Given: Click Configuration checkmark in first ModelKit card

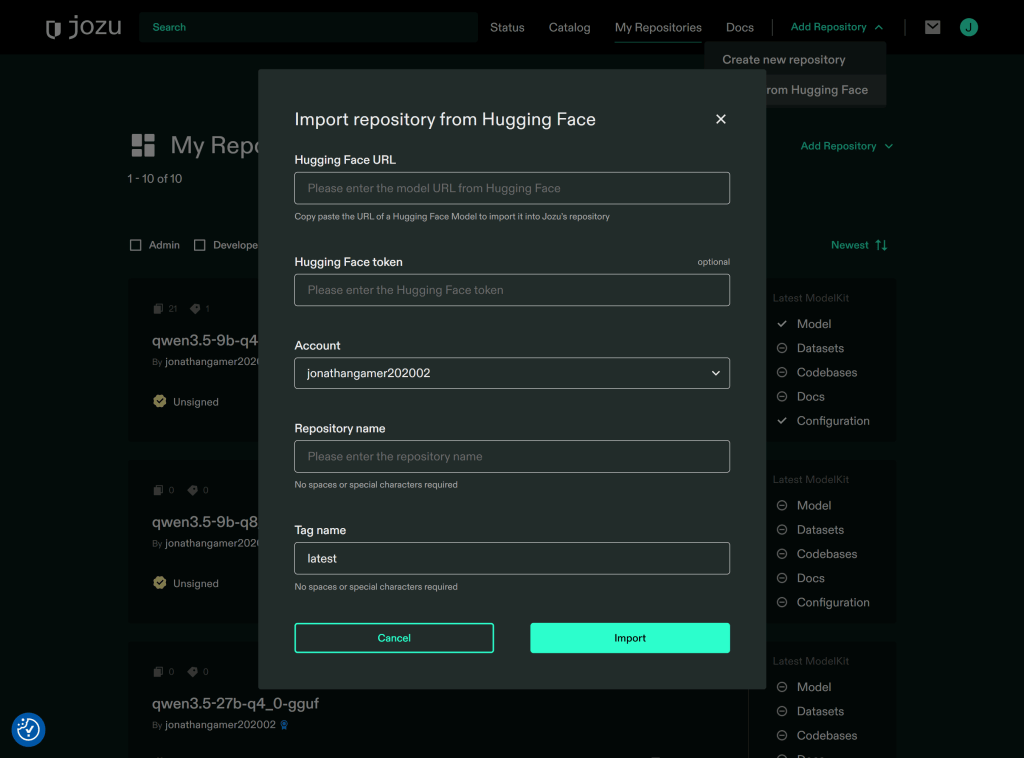Looking at the screenshot, I should point(782,420).
